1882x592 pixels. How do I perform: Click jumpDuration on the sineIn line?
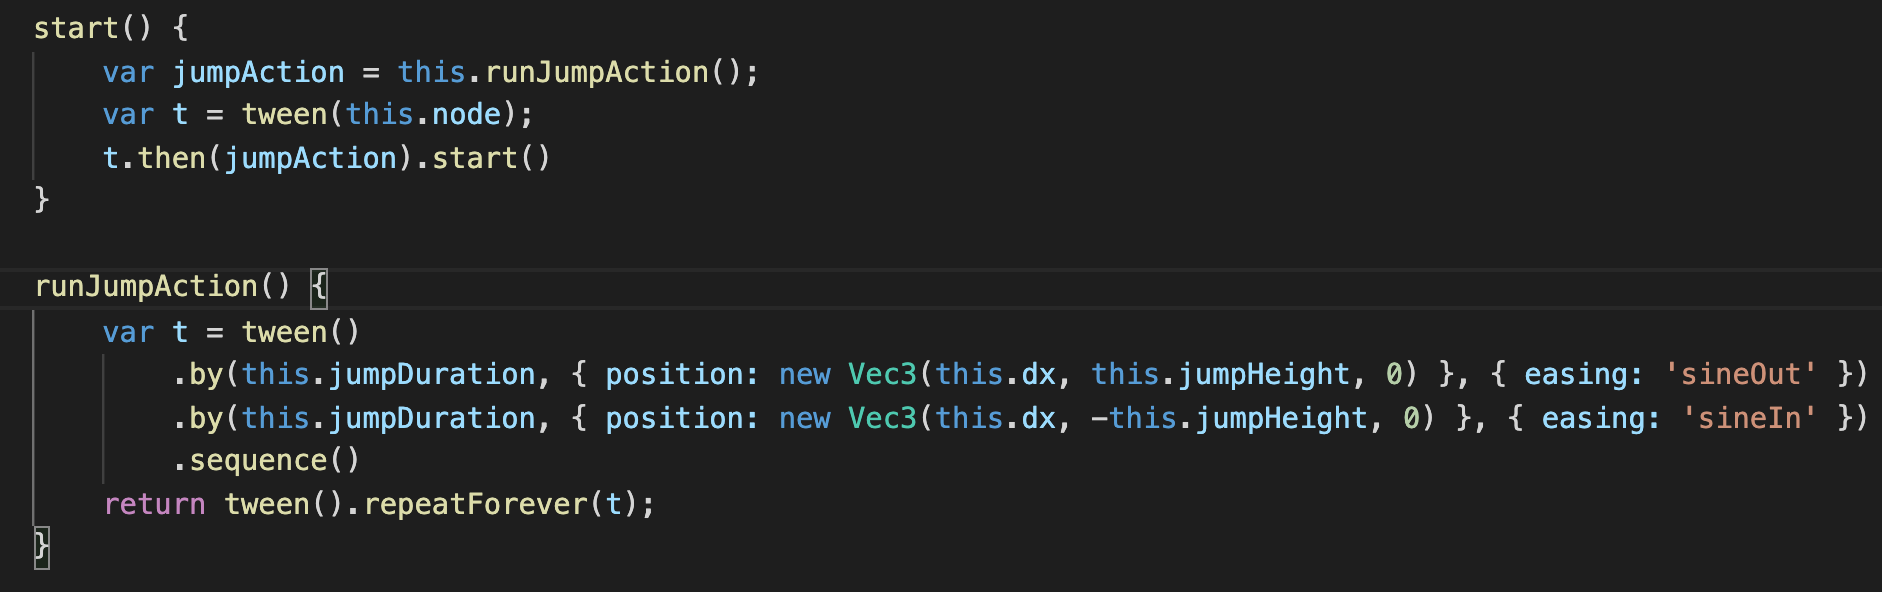[432, 418]
